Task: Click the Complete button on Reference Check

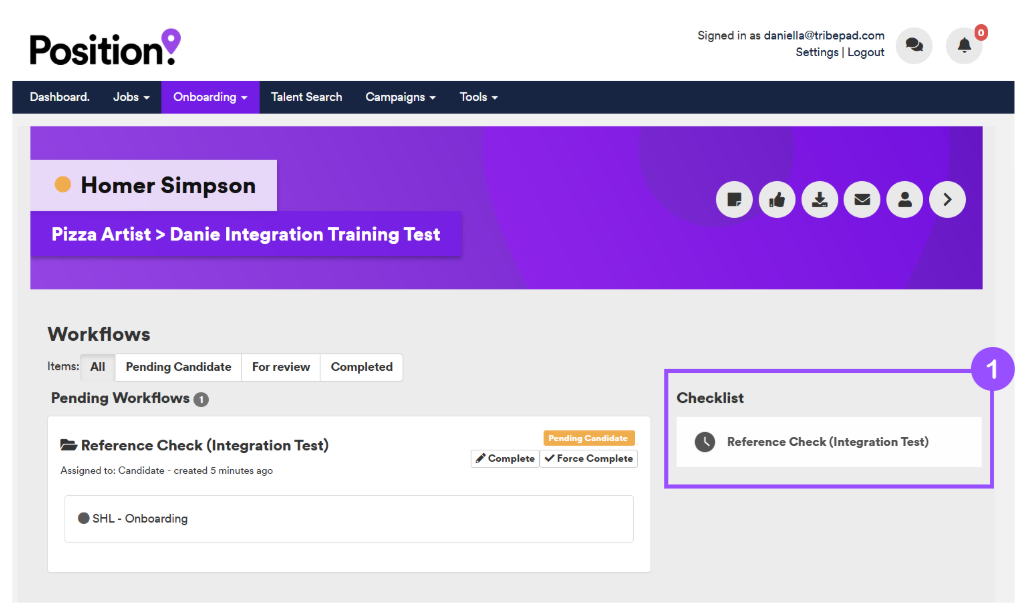Action: click(x=505, y=459)
